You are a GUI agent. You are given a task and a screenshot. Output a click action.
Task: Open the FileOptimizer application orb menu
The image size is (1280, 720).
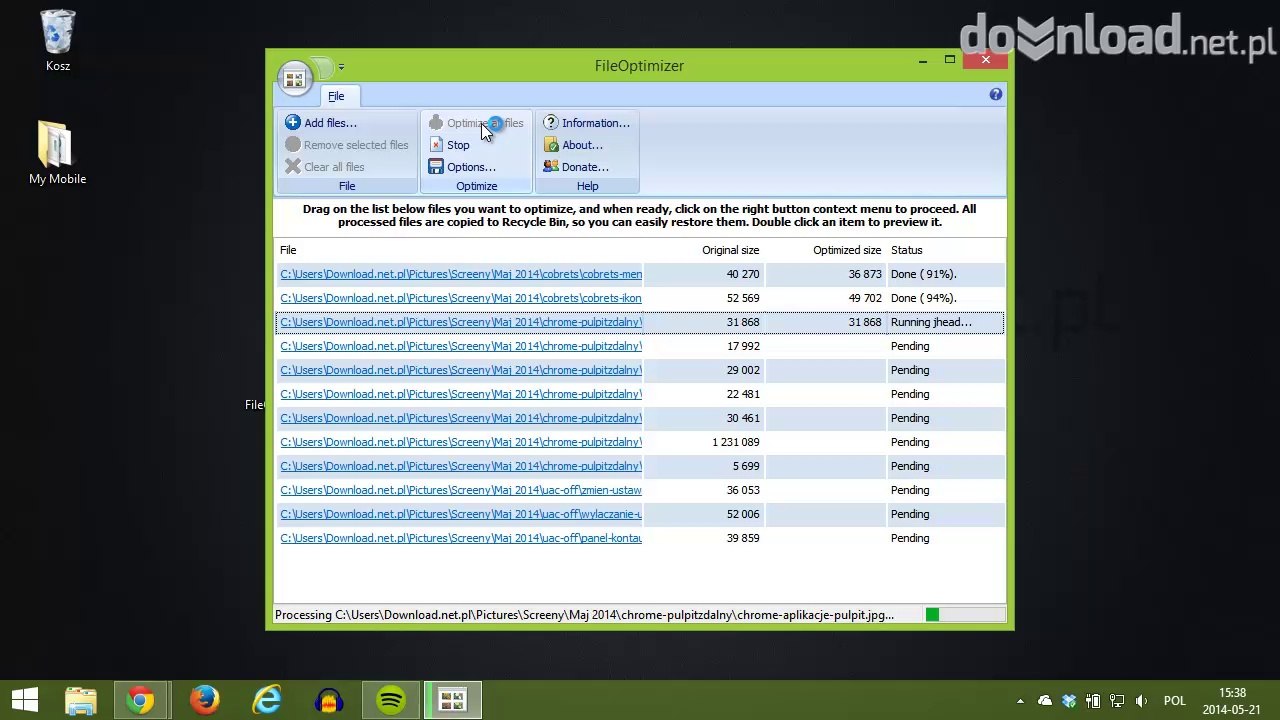(294, 79)
